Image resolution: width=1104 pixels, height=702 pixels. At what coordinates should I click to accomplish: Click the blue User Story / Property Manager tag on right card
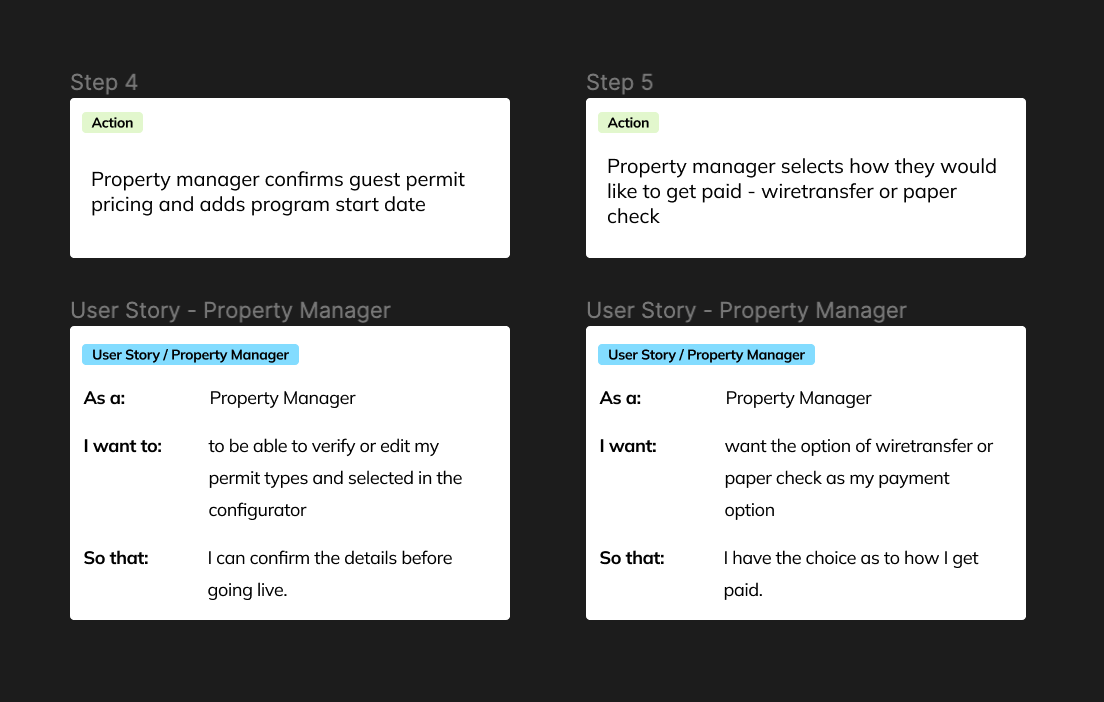point(706,355)
